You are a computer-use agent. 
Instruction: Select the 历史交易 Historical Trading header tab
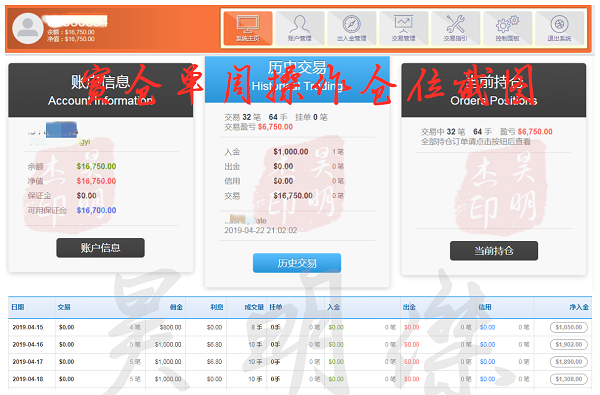pos(297,79)
